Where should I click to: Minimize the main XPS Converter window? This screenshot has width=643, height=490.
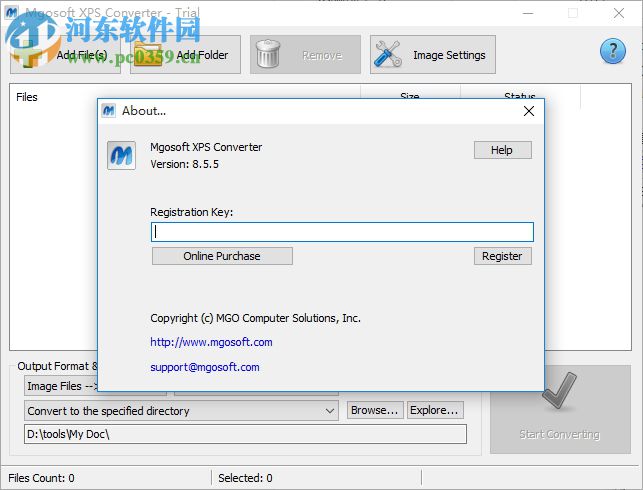(x=528, y=13)
